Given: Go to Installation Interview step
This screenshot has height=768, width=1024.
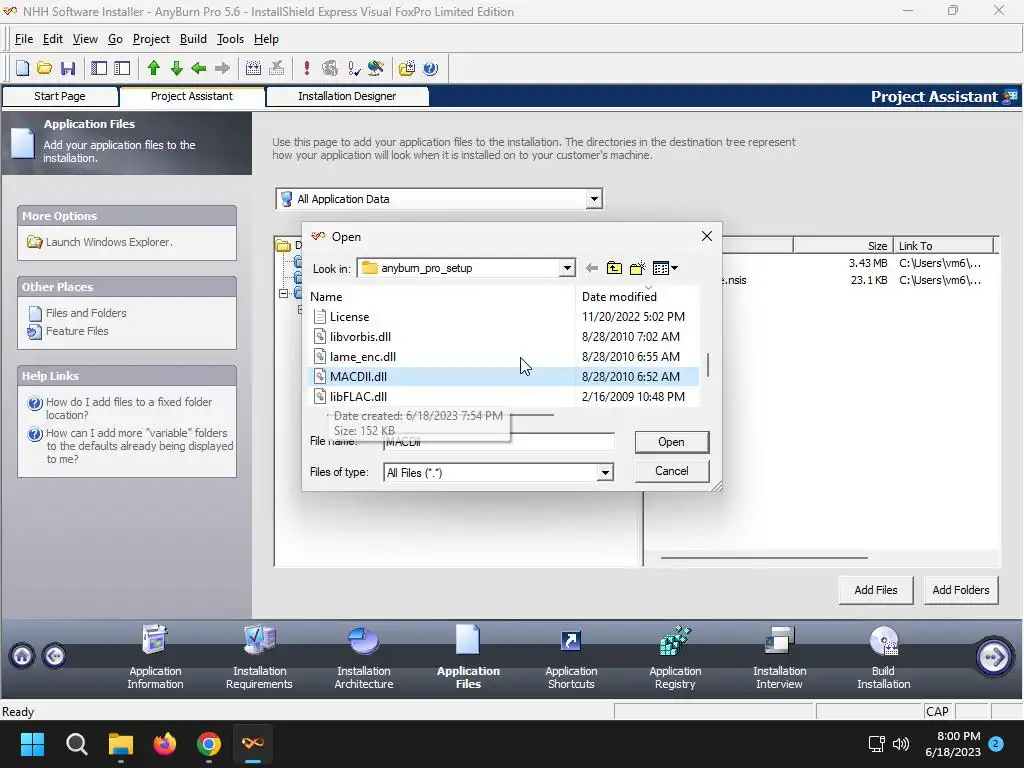Looking at the screenshot, I should pos(779,657).
